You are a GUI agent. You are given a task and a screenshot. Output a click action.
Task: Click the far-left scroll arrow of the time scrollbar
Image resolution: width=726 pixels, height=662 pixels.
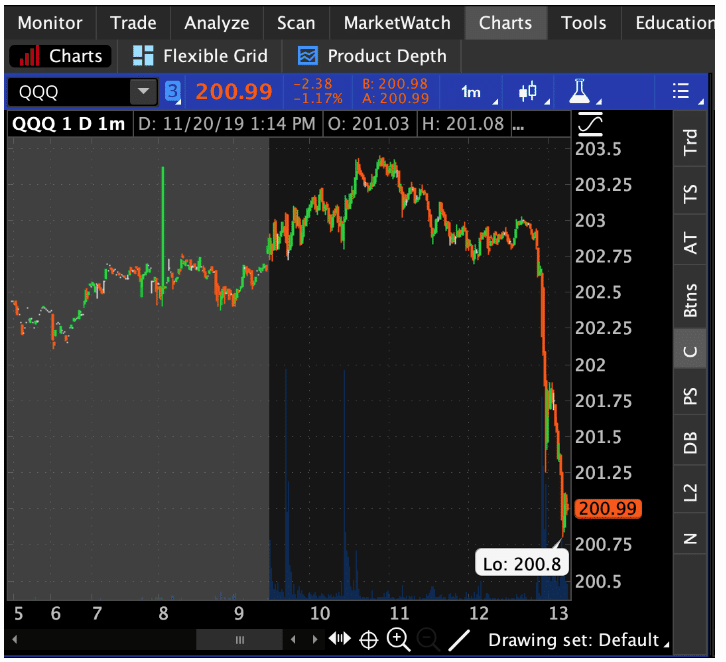[15, 639]
